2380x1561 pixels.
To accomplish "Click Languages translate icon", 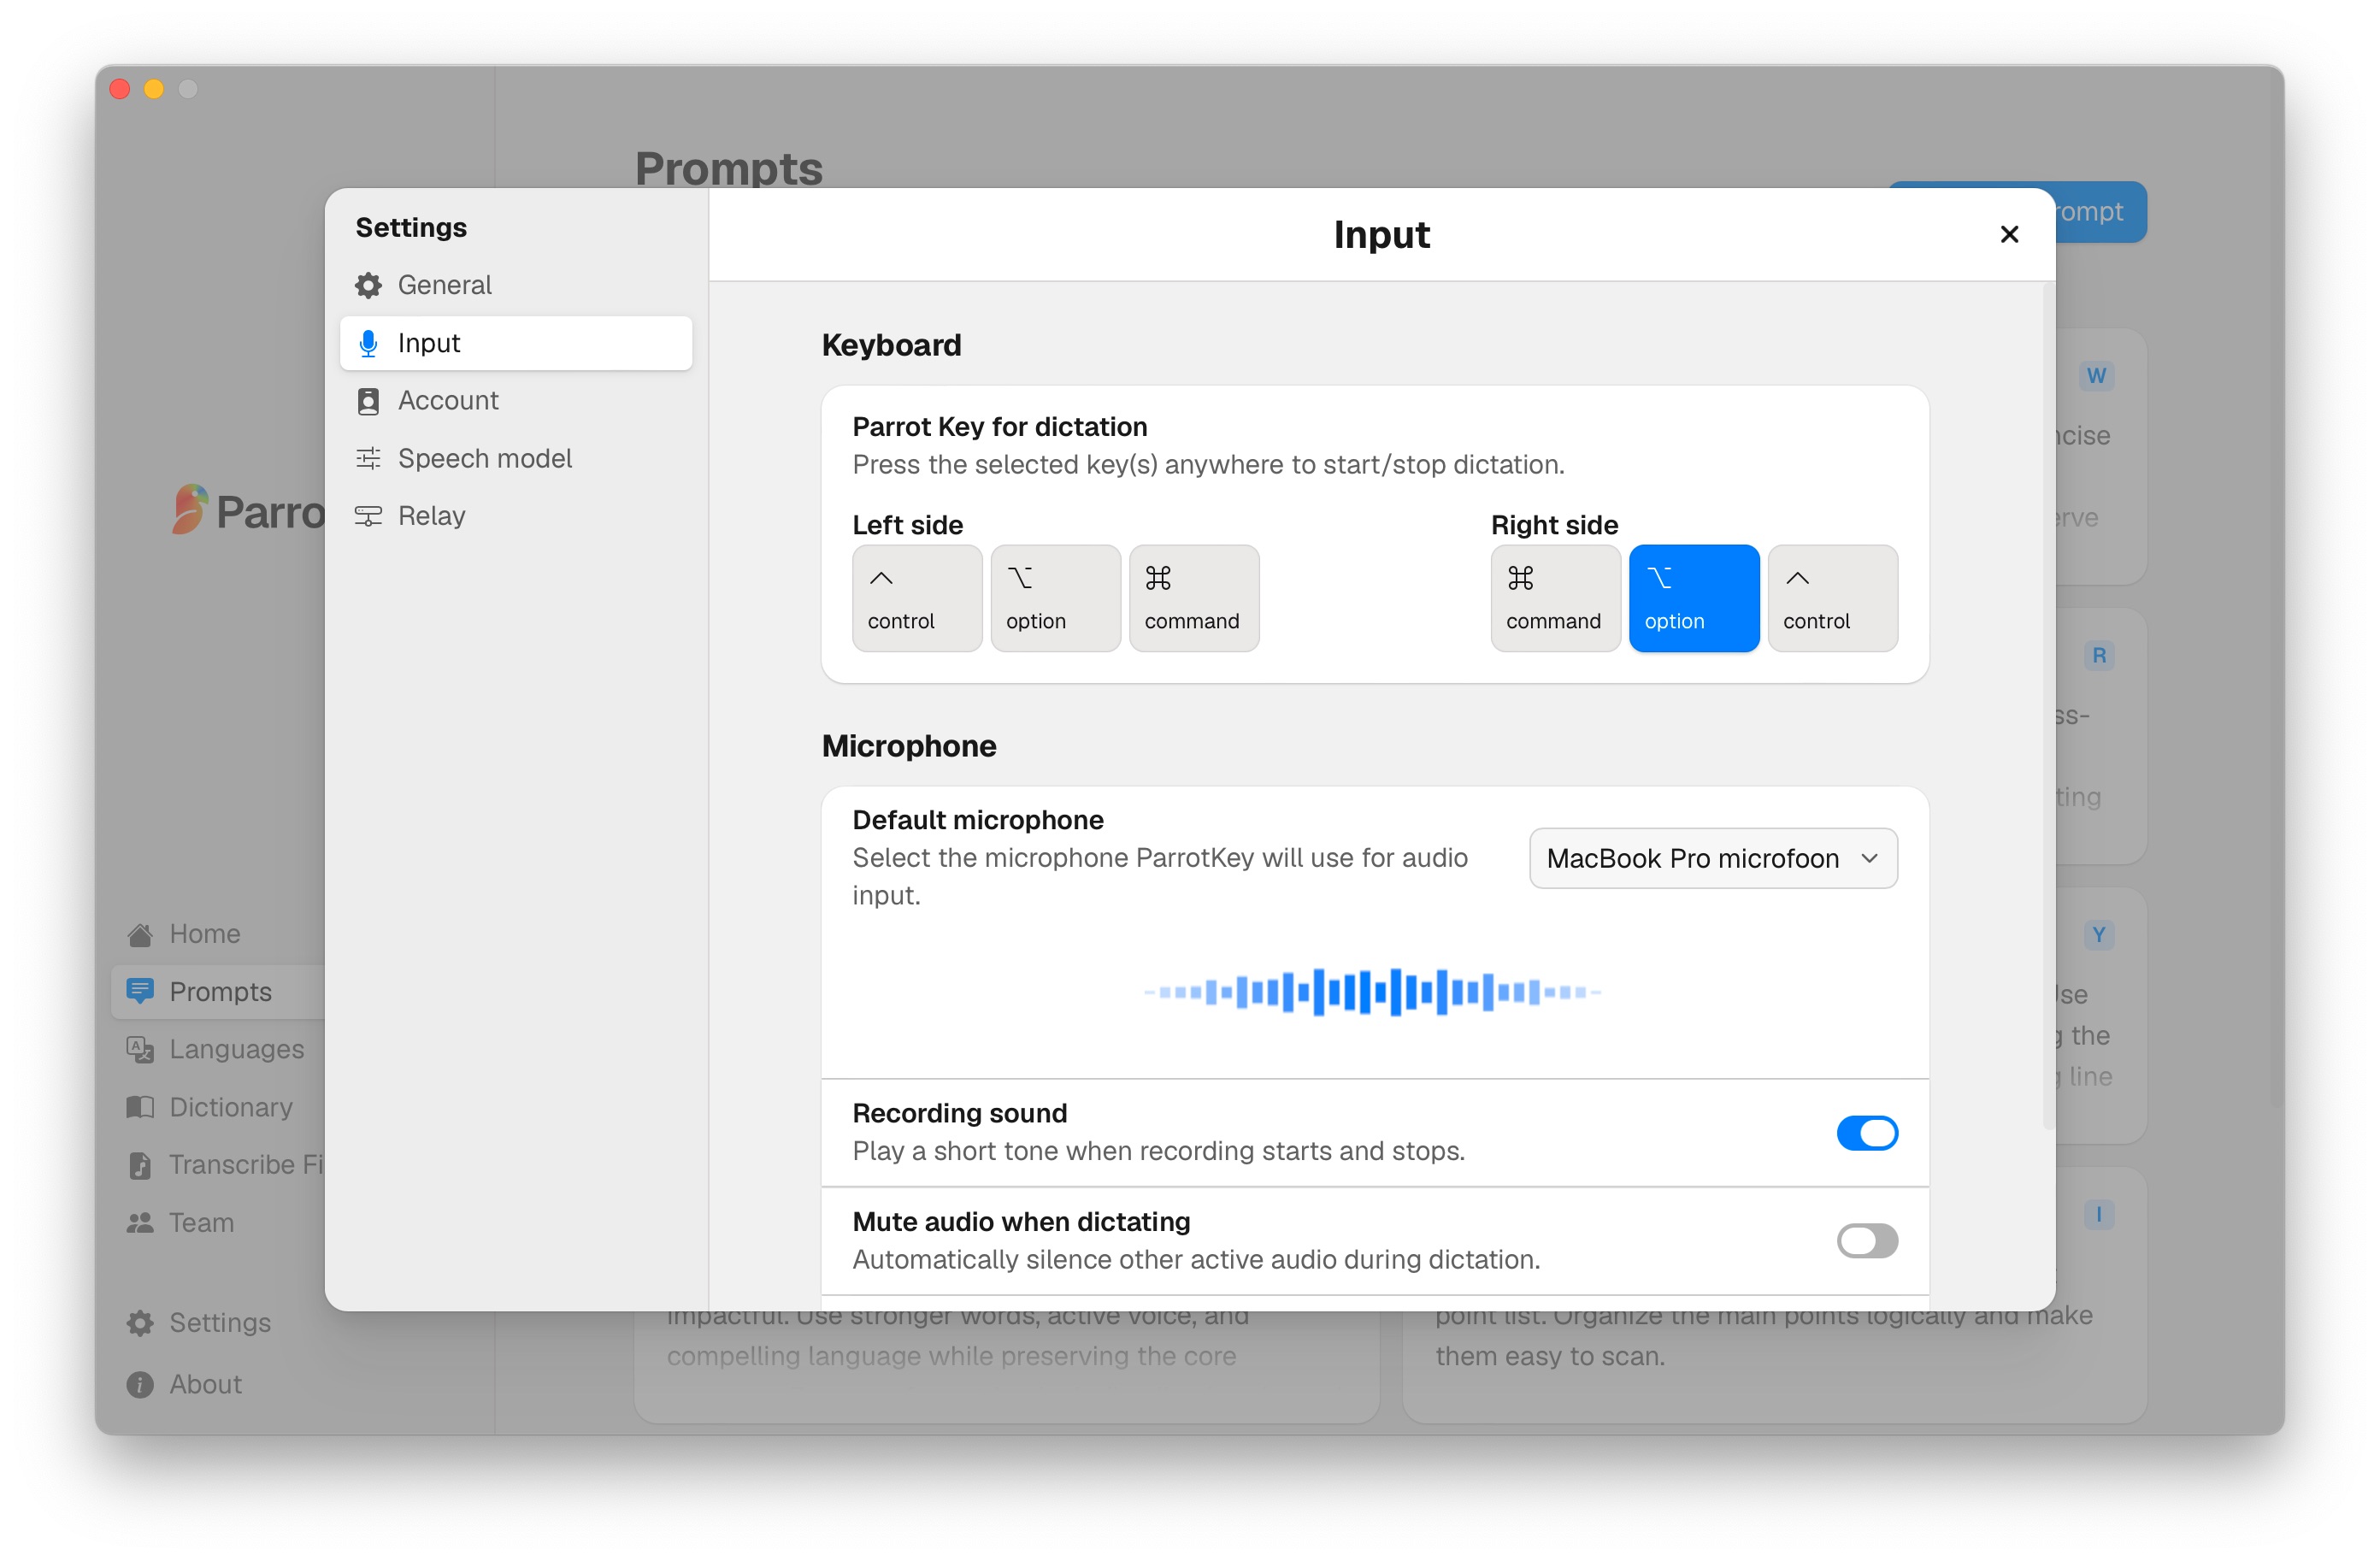I will pyautogui.click(x=140, y=1049).
